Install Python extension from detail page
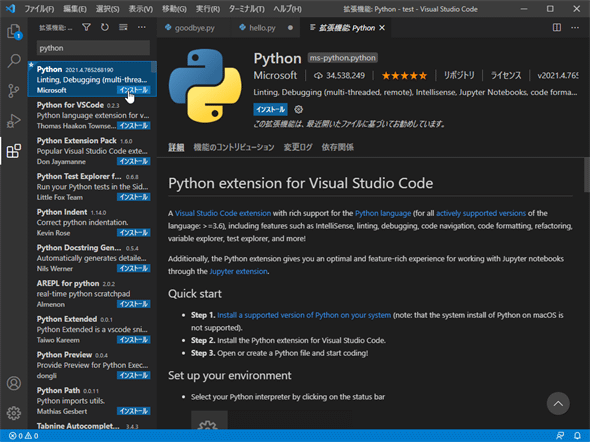This screenshot has height=442, width=590. (270, 109)
